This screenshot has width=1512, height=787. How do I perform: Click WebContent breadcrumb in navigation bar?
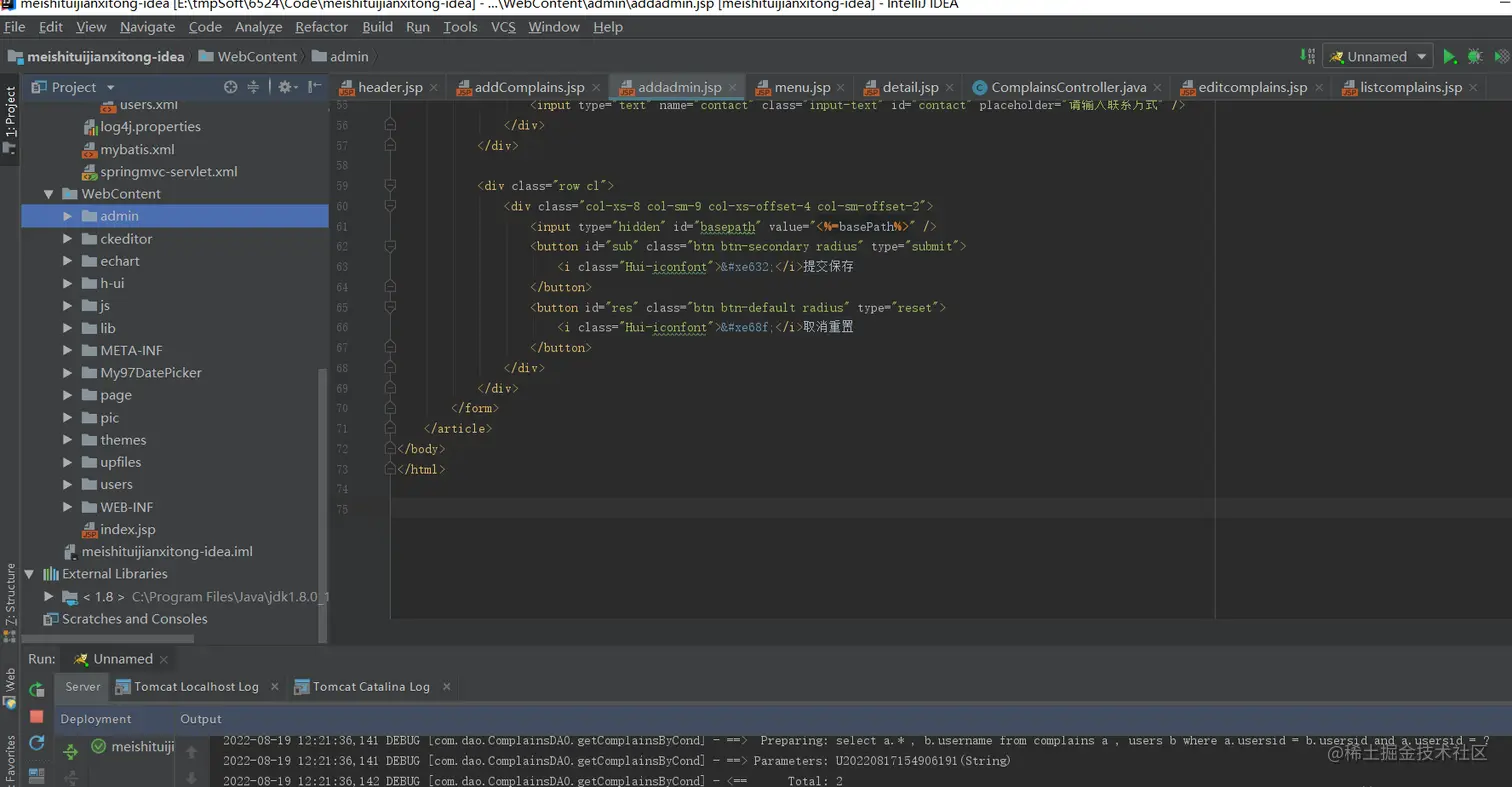pyautogui.click(x=248, y=57)
